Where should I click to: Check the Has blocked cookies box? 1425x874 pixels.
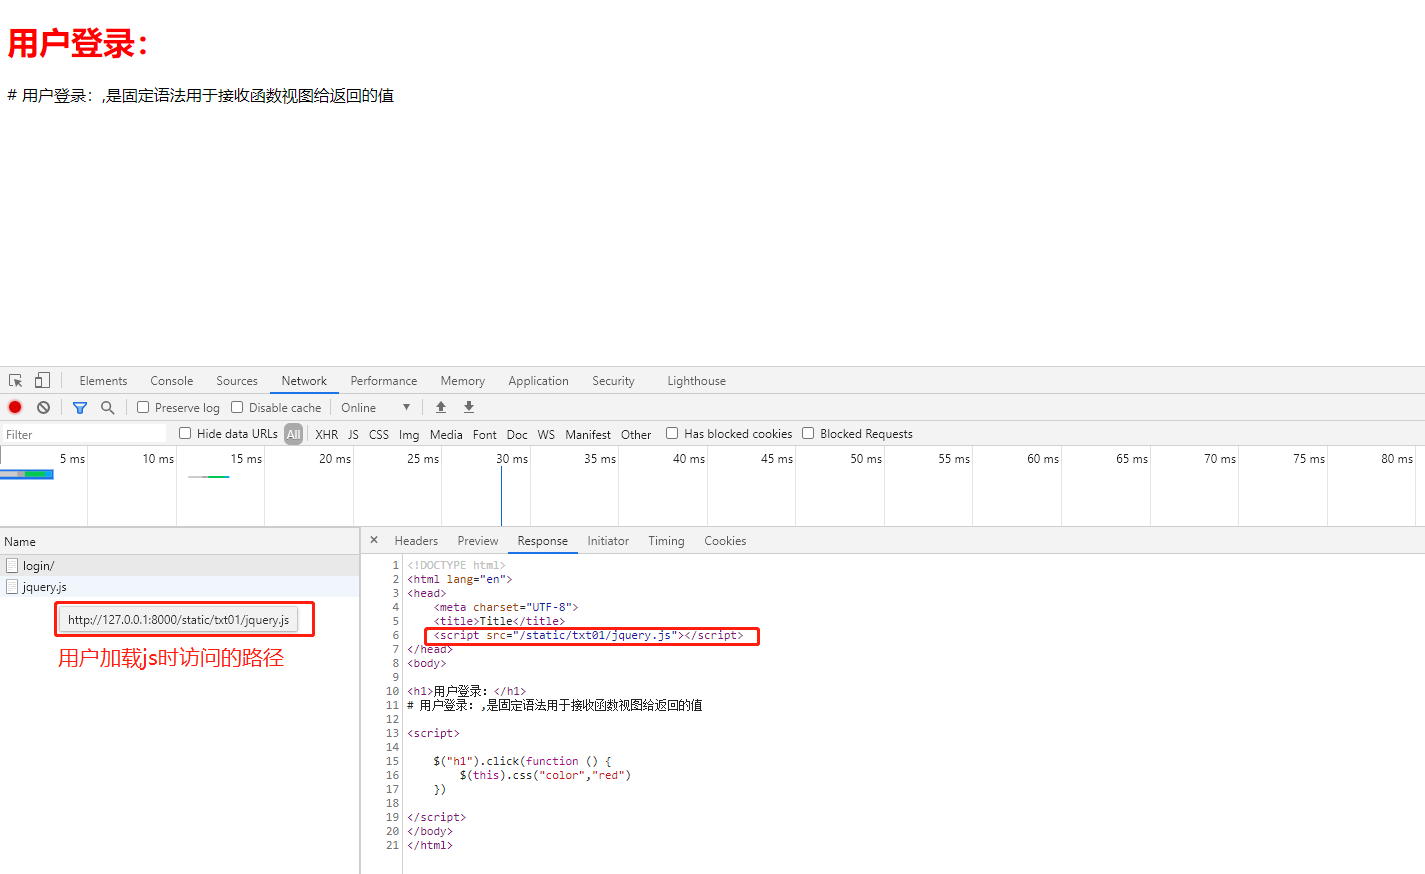pyautogui.click(x=672, y=433)
